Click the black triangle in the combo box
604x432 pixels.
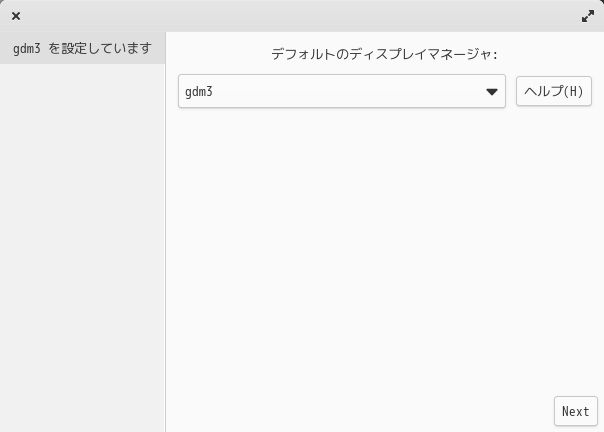coord(492,92)
